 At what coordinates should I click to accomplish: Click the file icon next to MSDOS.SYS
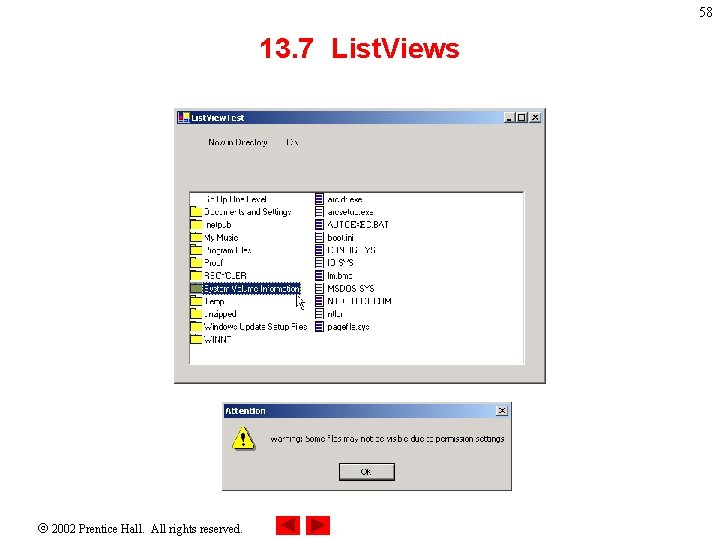tap(319, 288)
